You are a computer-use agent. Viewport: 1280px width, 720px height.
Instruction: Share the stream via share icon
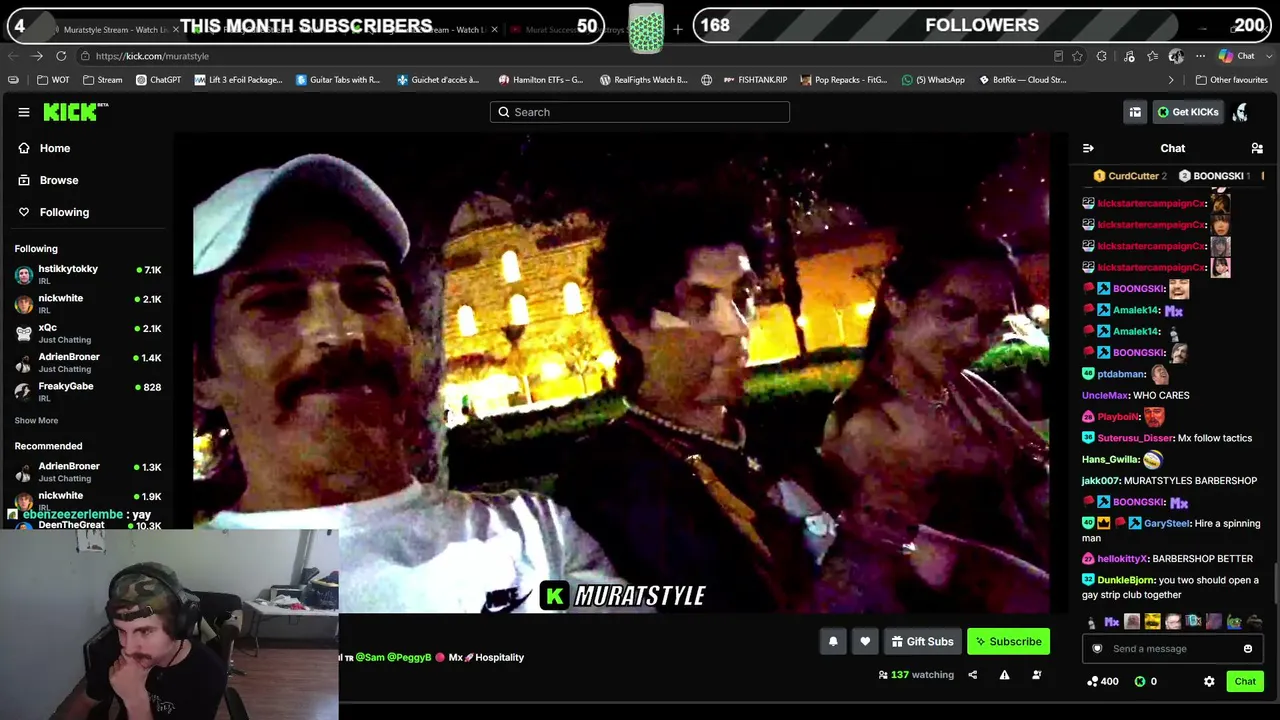pos(972,675)
